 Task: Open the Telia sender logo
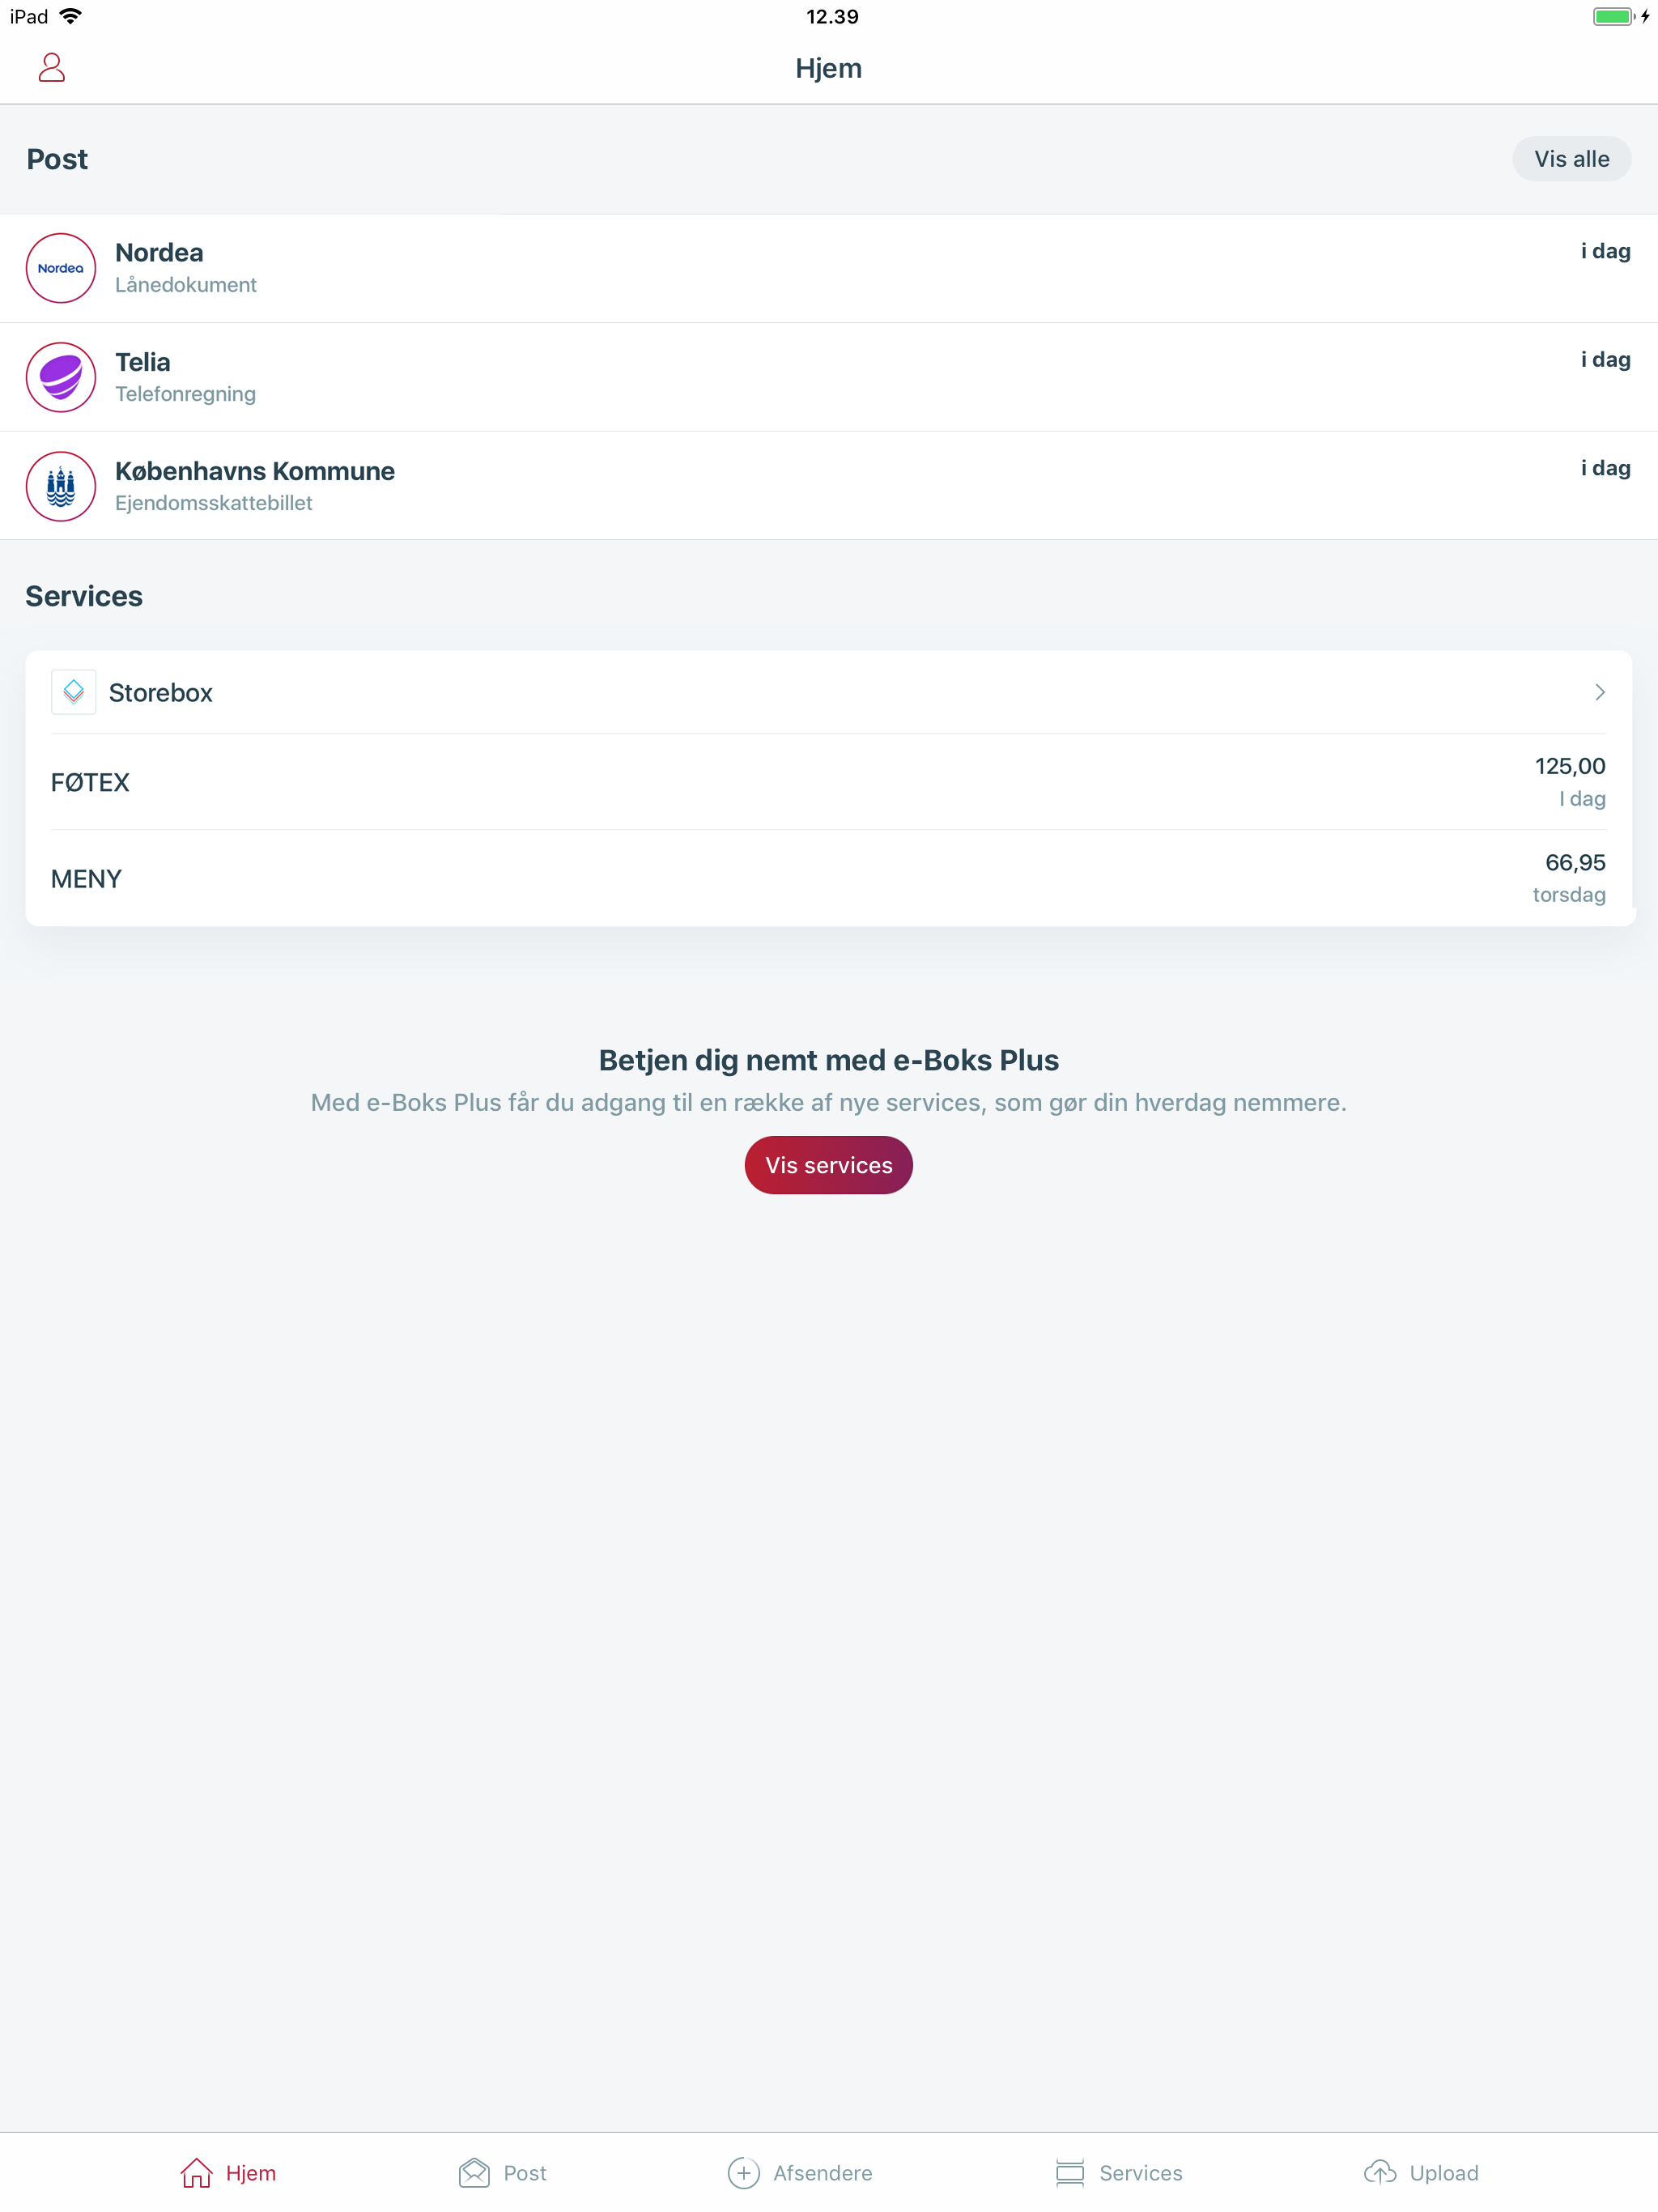click(60, 377)
